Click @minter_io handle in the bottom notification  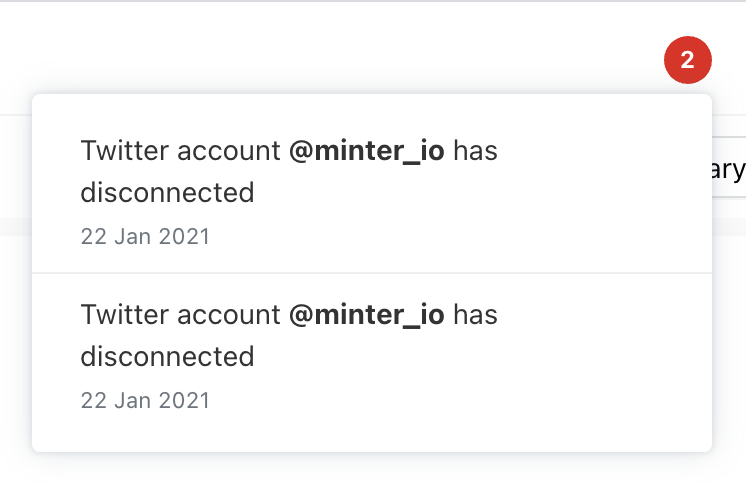pos(366,315)
